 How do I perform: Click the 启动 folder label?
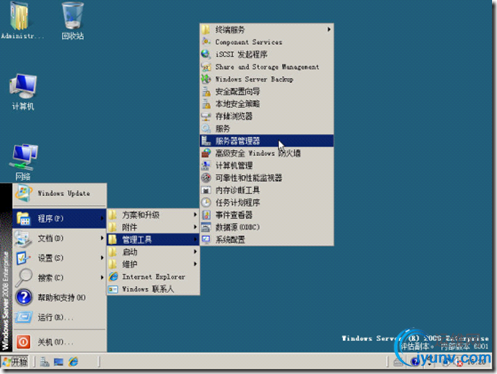[x=130, y=252]
